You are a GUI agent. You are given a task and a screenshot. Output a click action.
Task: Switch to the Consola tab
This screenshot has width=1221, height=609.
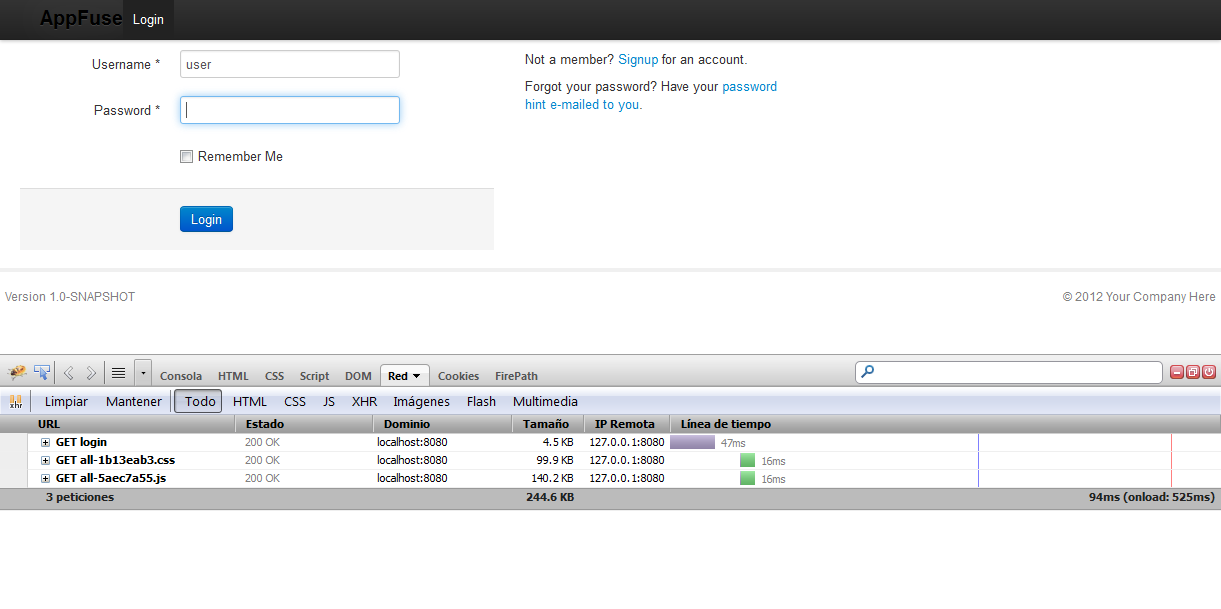click(x=181, y=375)
